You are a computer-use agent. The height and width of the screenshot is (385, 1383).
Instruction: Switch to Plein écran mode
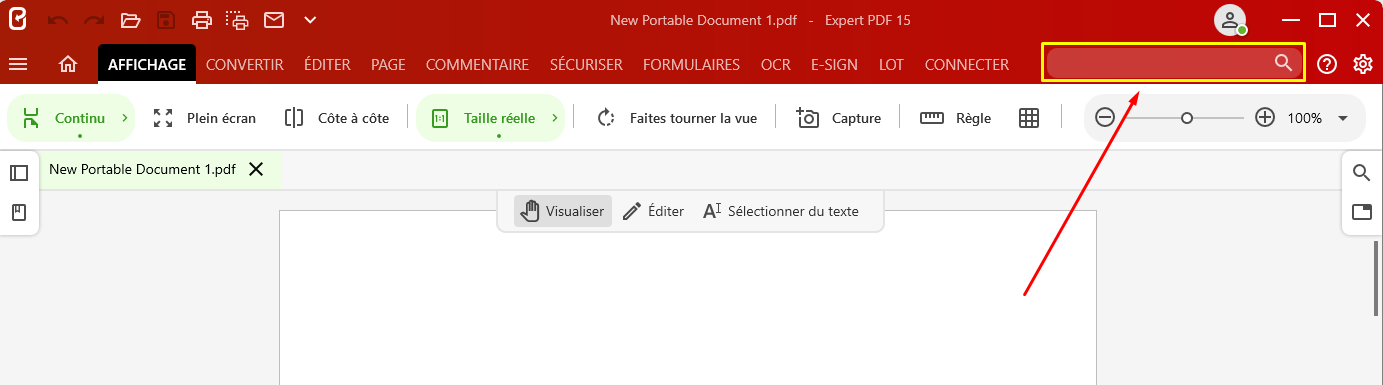coord(205,118)
